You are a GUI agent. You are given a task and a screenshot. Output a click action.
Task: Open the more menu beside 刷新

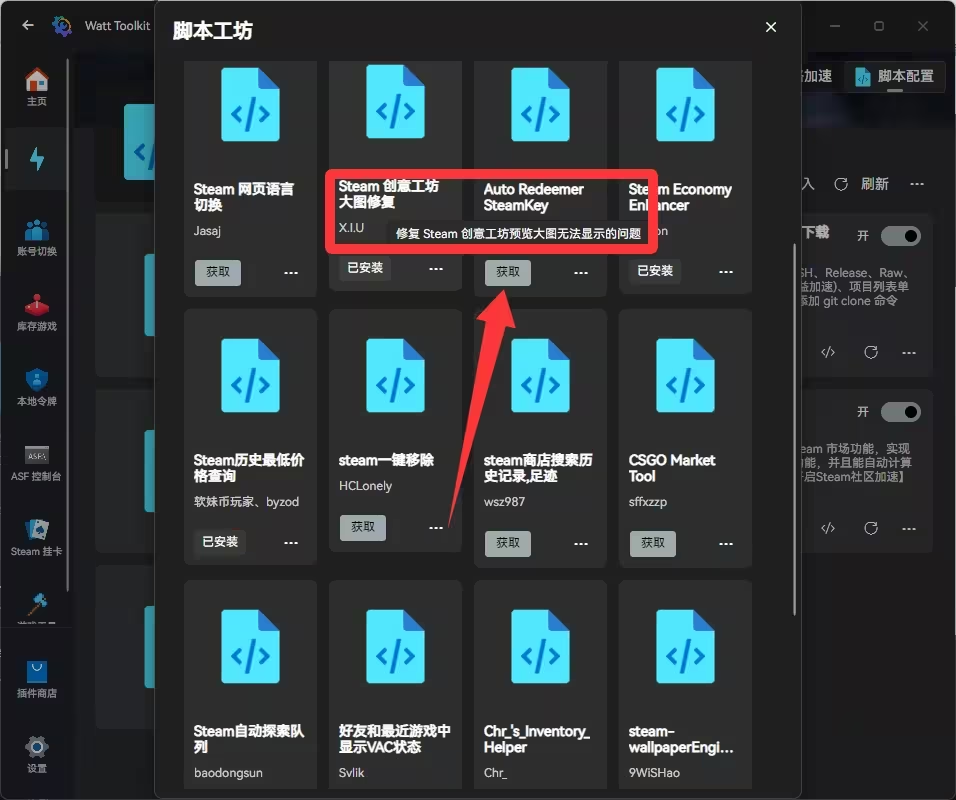pos(916,184)
